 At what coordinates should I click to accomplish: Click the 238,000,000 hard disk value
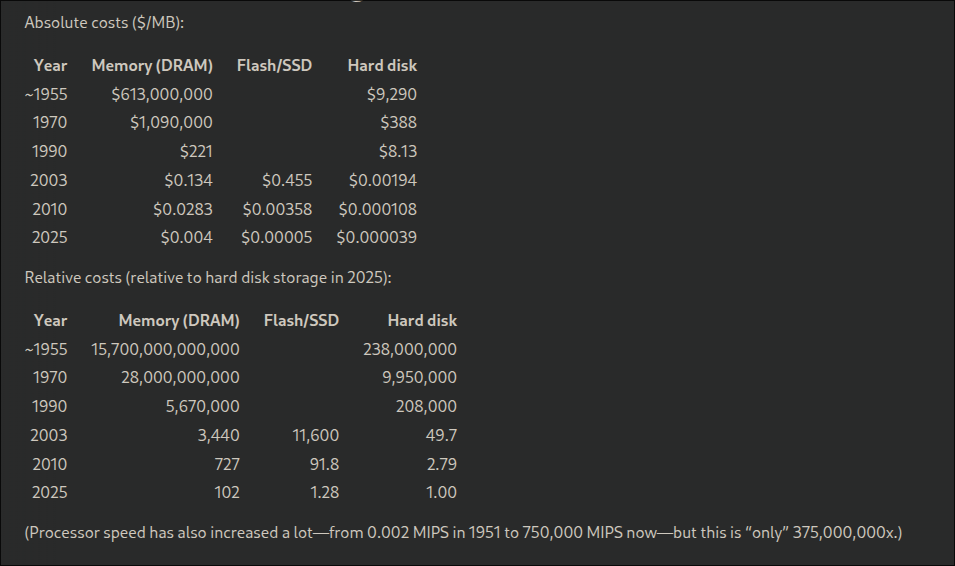coord(409,350)
